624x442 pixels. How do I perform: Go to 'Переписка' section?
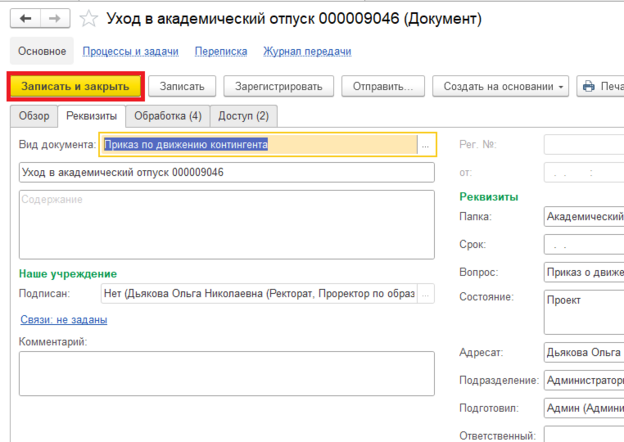(221, 51)
